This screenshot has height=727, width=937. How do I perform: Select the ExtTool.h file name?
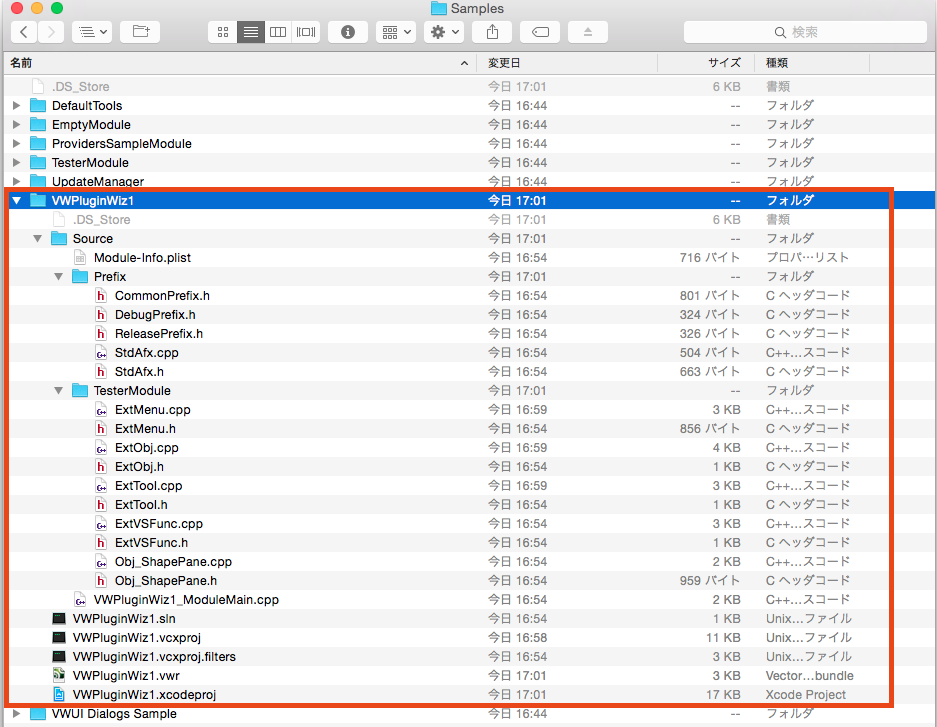(141, 505)
